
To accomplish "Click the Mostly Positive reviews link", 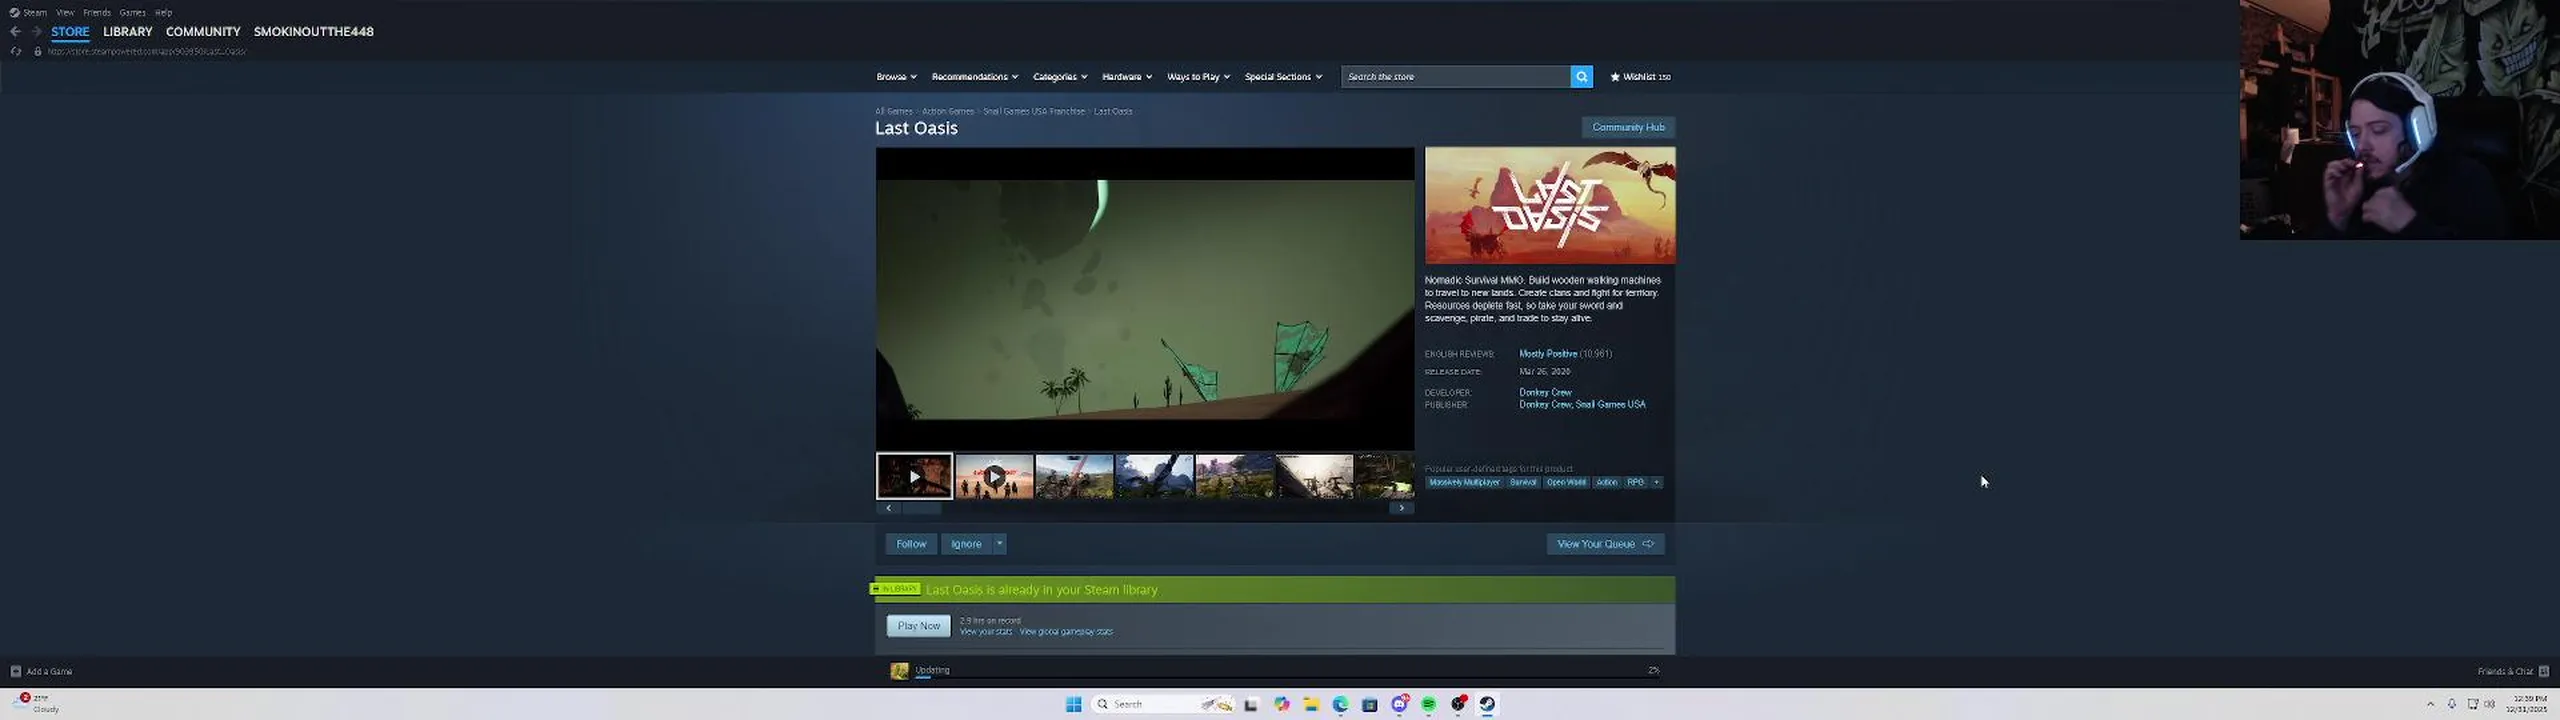I will [1548, 354].
